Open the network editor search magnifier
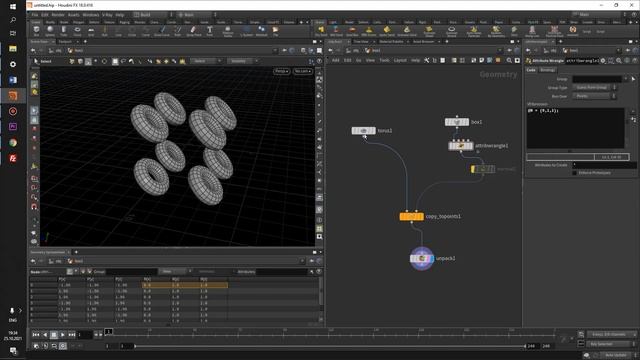640x360 pixels. [509, 60]
